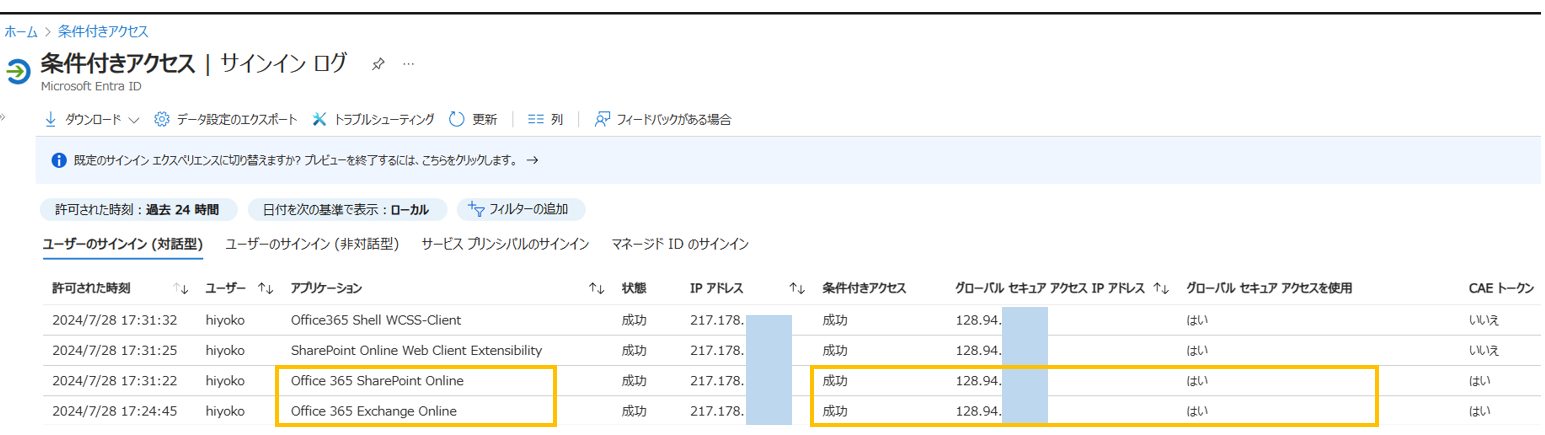
Task: Open the Office 365 SharePoint Online row
Action: [377, 381]
